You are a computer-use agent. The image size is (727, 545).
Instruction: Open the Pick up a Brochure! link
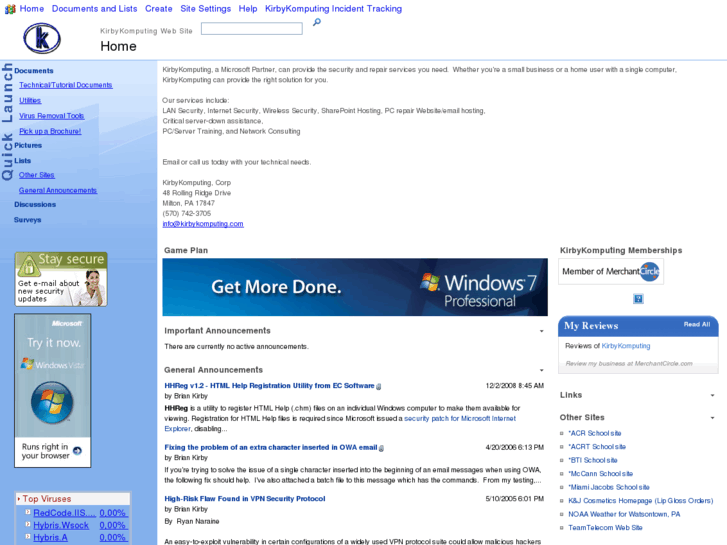[50, 131]
